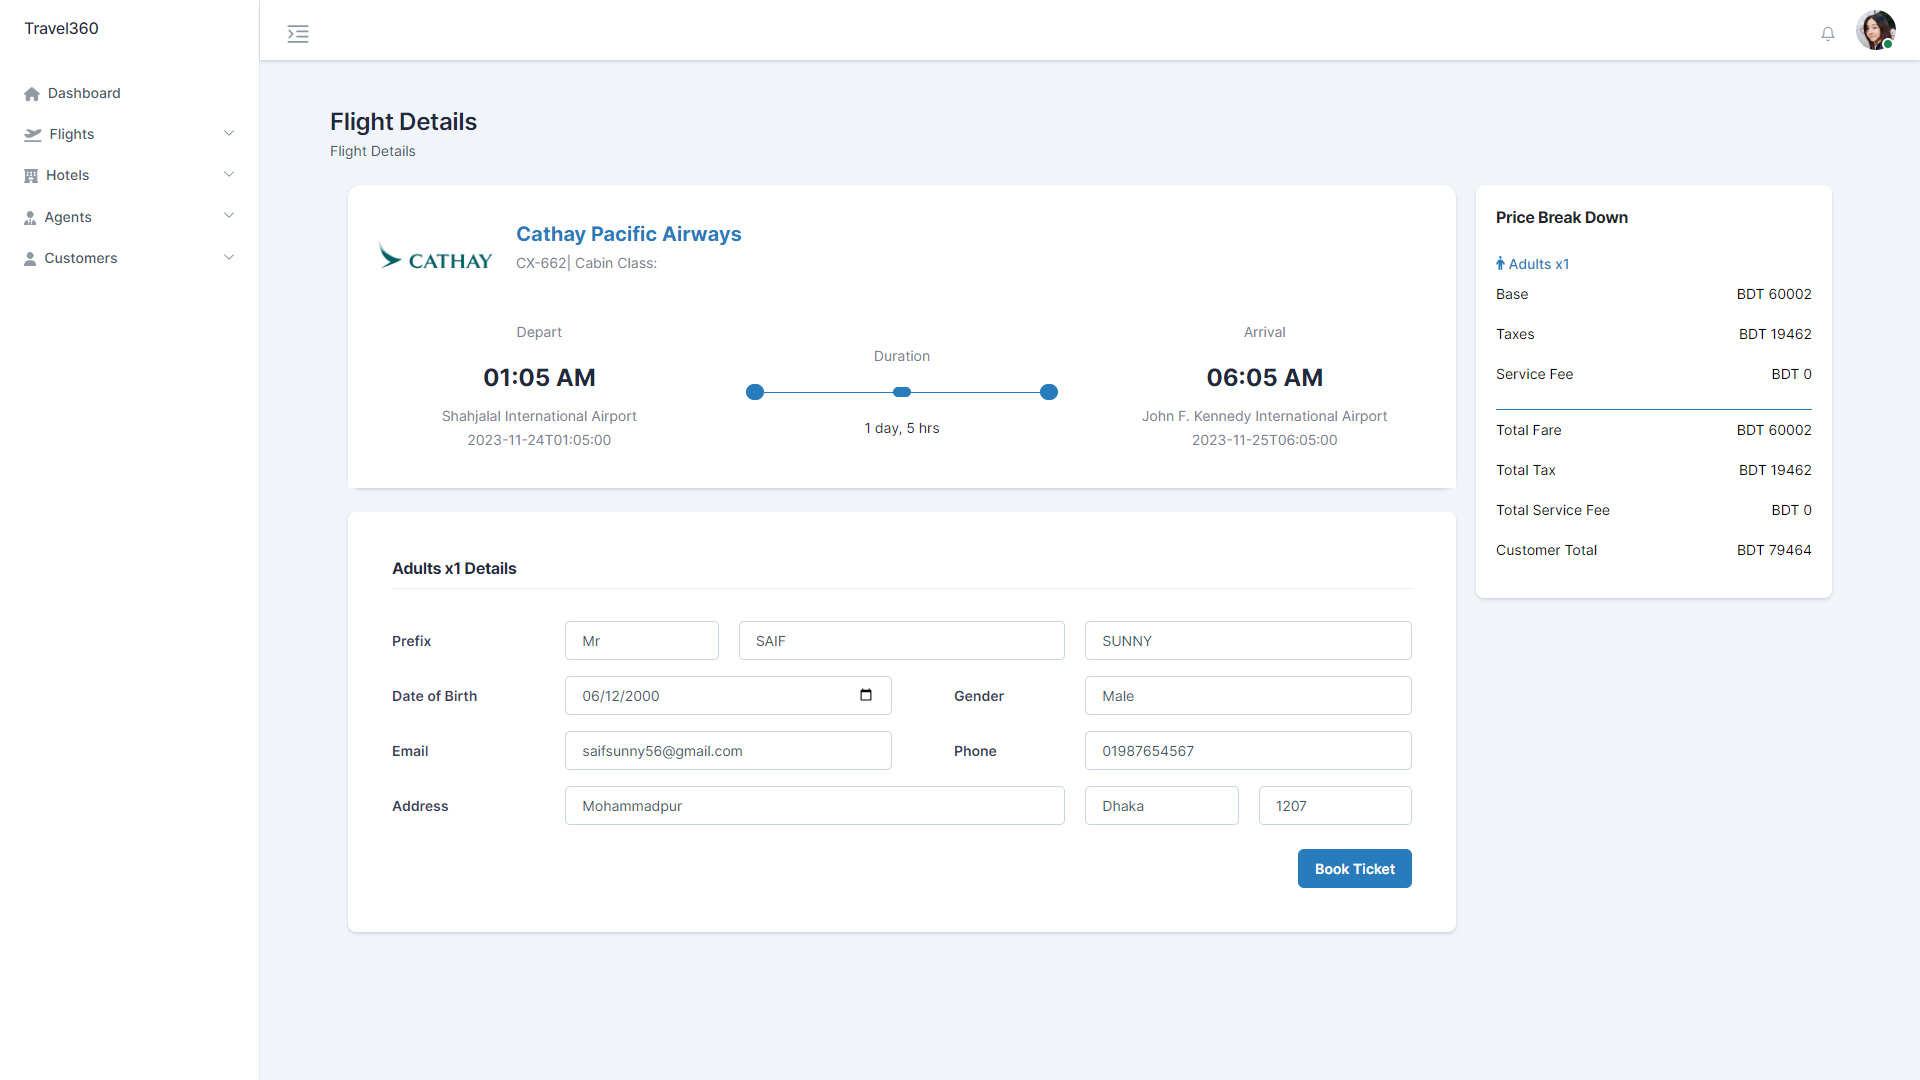This screenshot has width=1920, height=1080.
Task: Focus the Prefix field showing Mr
Action: pyautogui.click(x=642, y=640)
